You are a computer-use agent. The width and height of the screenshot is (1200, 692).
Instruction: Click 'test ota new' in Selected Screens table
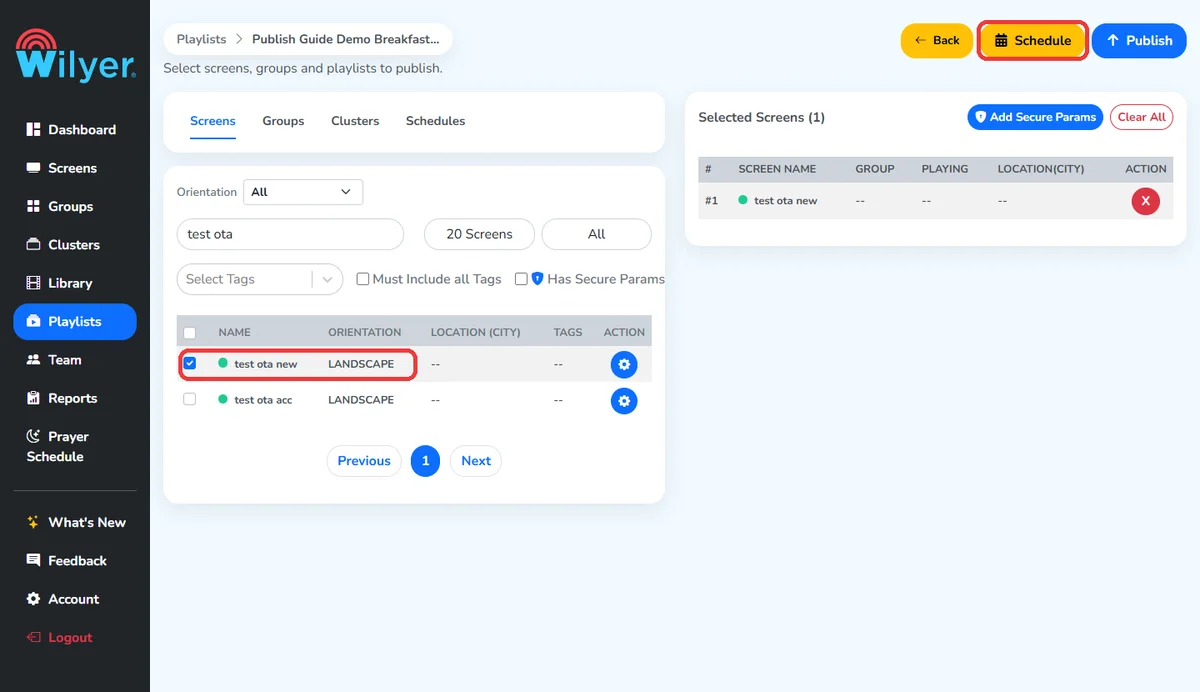[785, 201]
